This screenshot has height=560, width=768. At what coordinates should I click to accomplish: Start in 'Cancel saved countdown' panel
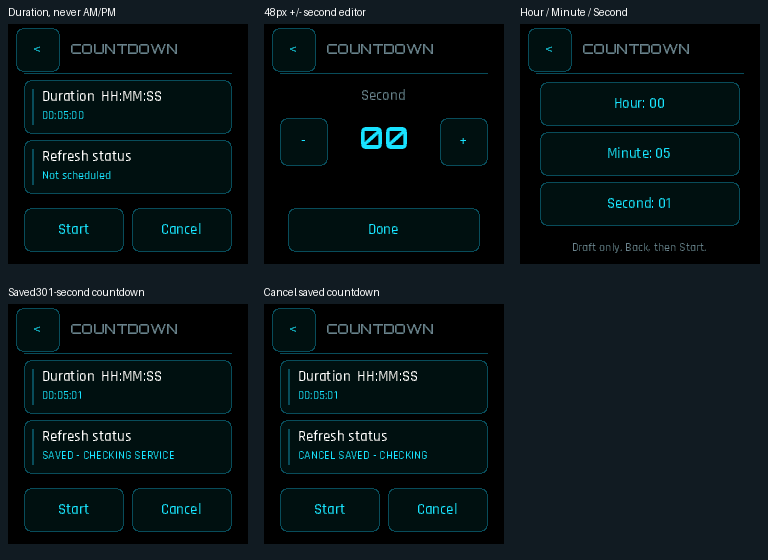[x=330, y=510]
